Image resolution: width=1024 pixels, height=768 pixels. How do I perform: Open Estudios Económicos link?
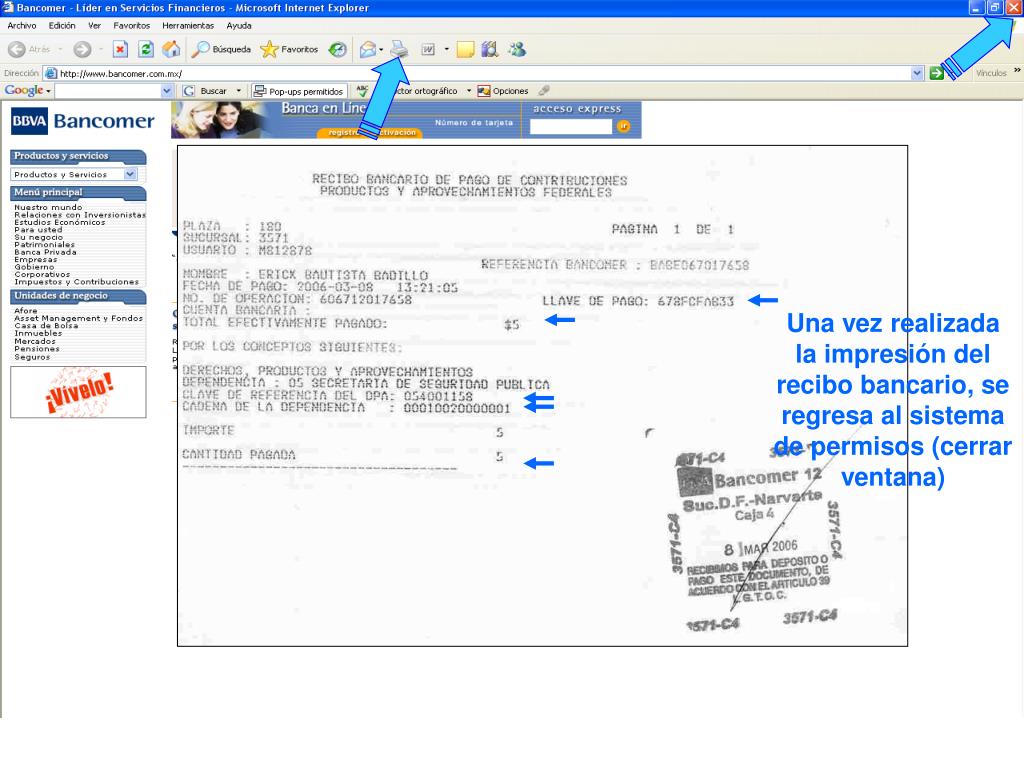59,222
